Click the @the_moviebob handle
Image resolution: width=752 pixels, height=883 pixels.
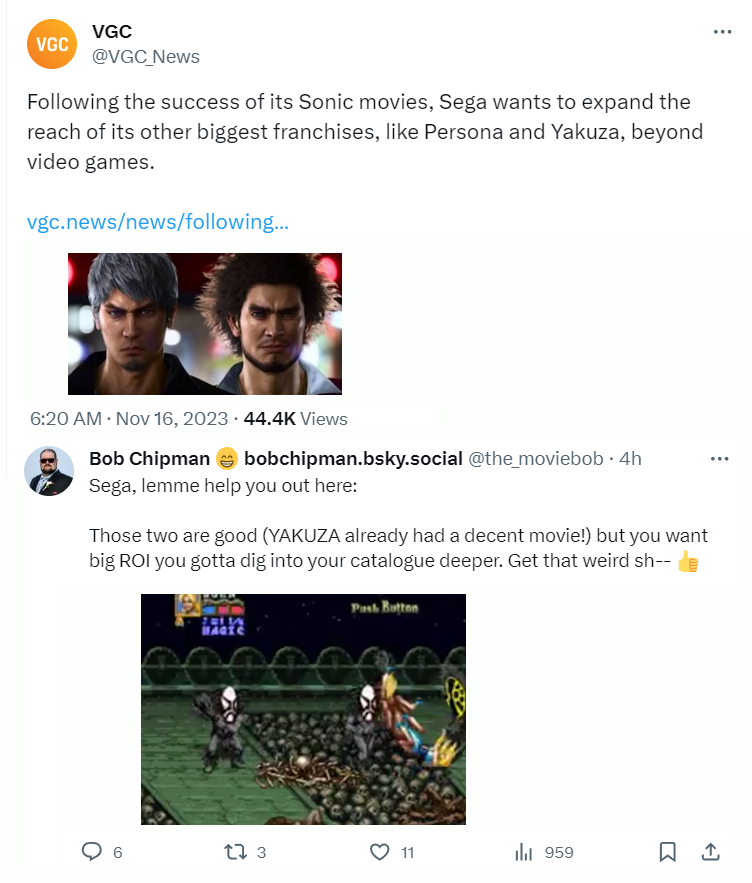tap(536, 459)
